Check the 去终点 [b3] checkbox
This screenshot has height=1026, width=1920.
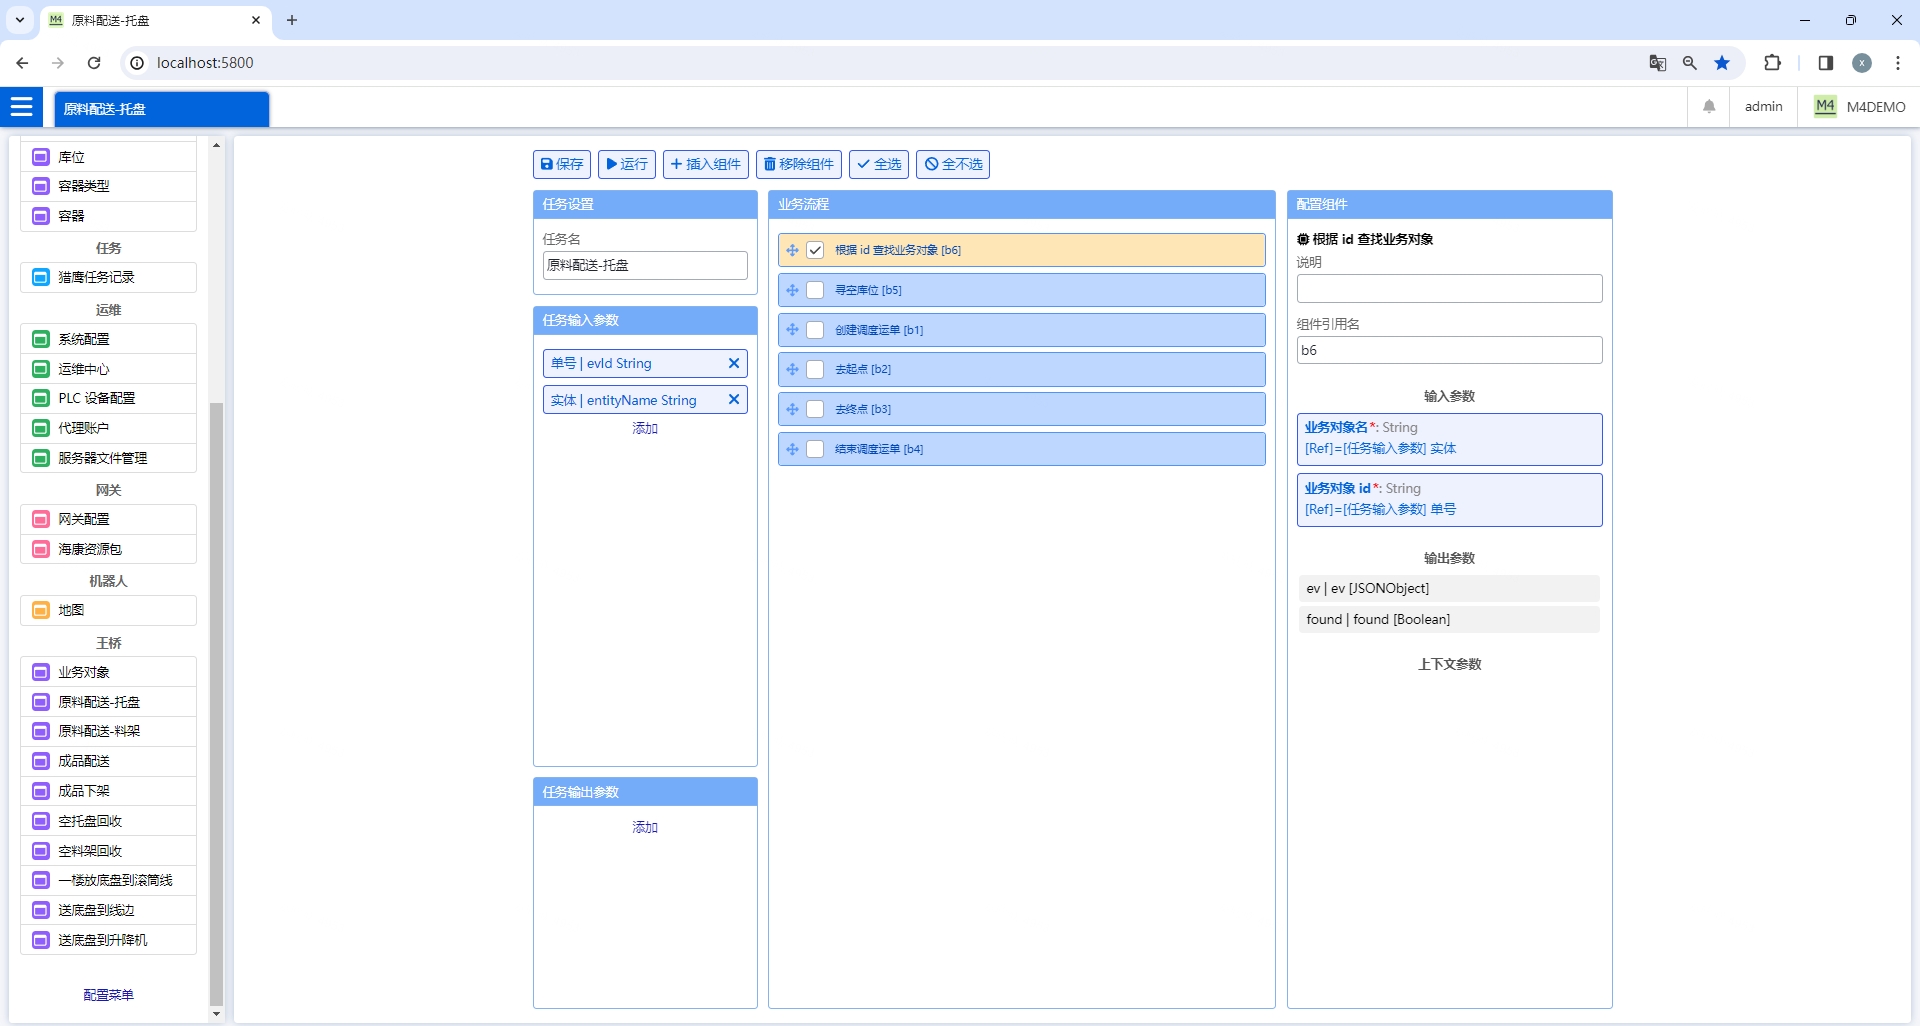tap(815, 409)
